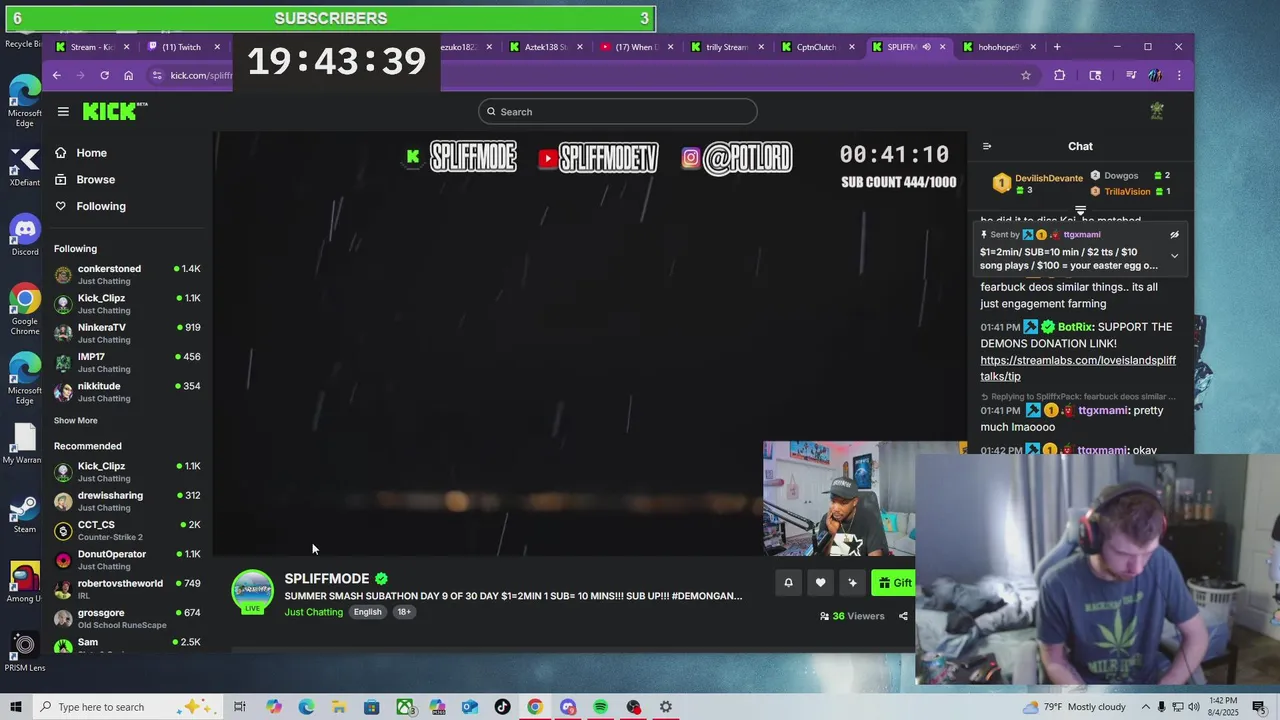This screenshot has height=720, width=1280.
Task: Collapse chat with the Chat header icon
Action: pyautogui.click(x=987, y=146)
